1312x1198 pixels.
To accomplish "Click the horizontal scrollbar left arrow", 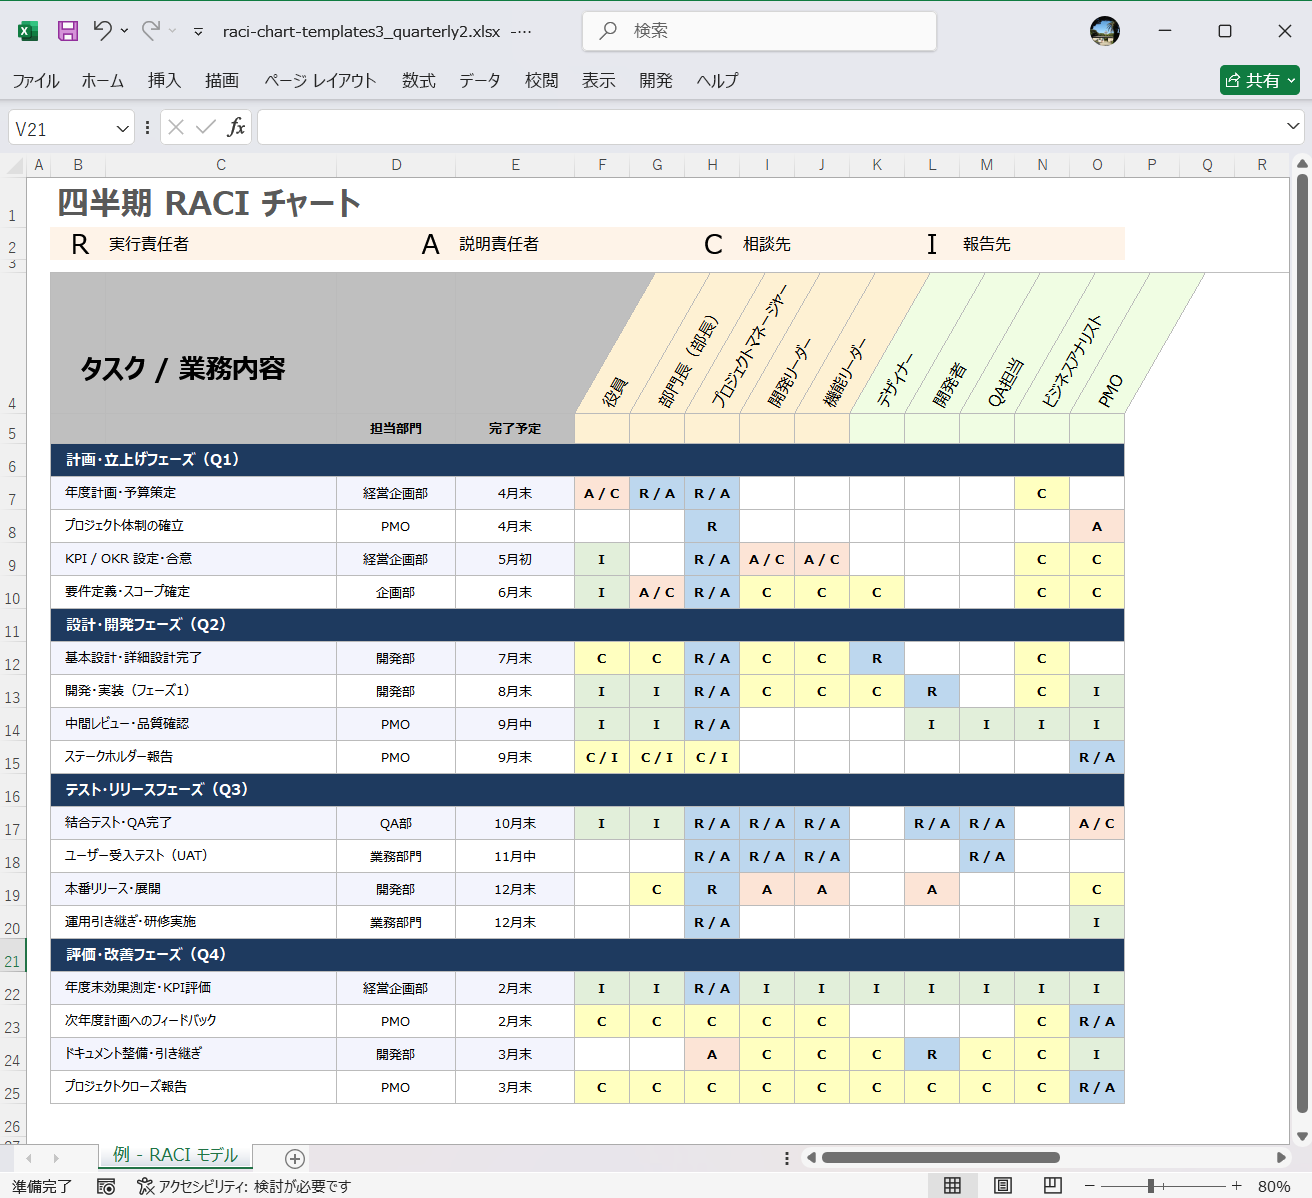I will [x=812, y=1158].
